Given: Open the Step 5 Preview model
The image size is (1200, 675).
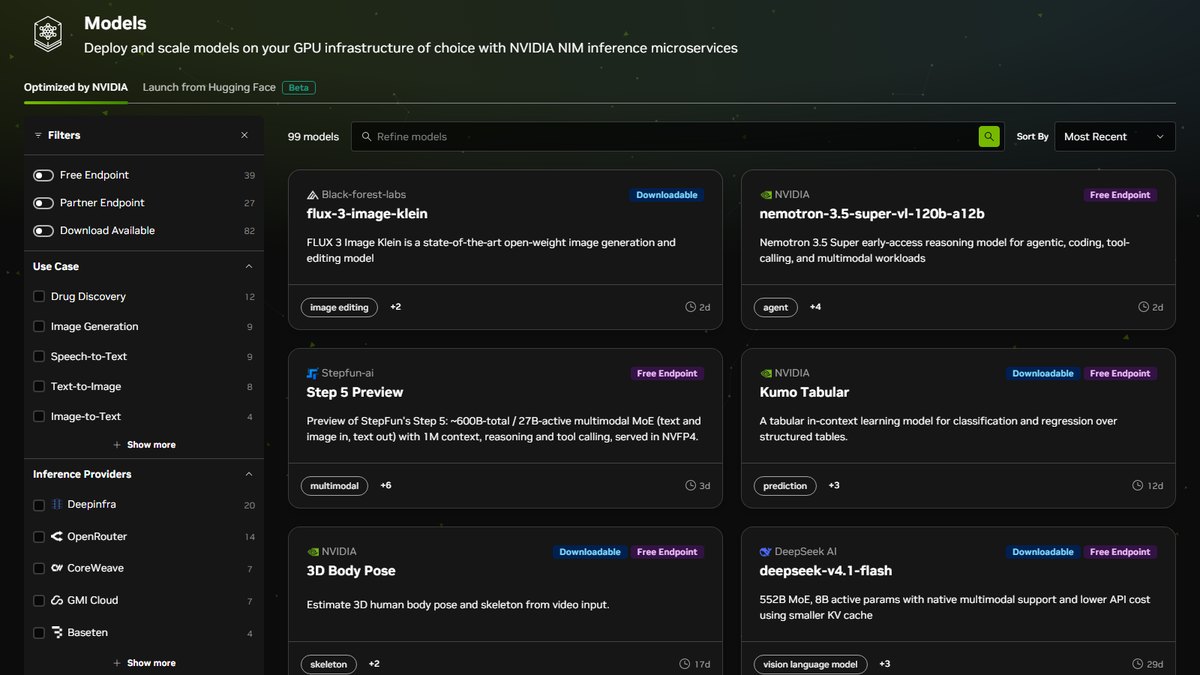Looking at the screenshot, I should coord(355,392).
